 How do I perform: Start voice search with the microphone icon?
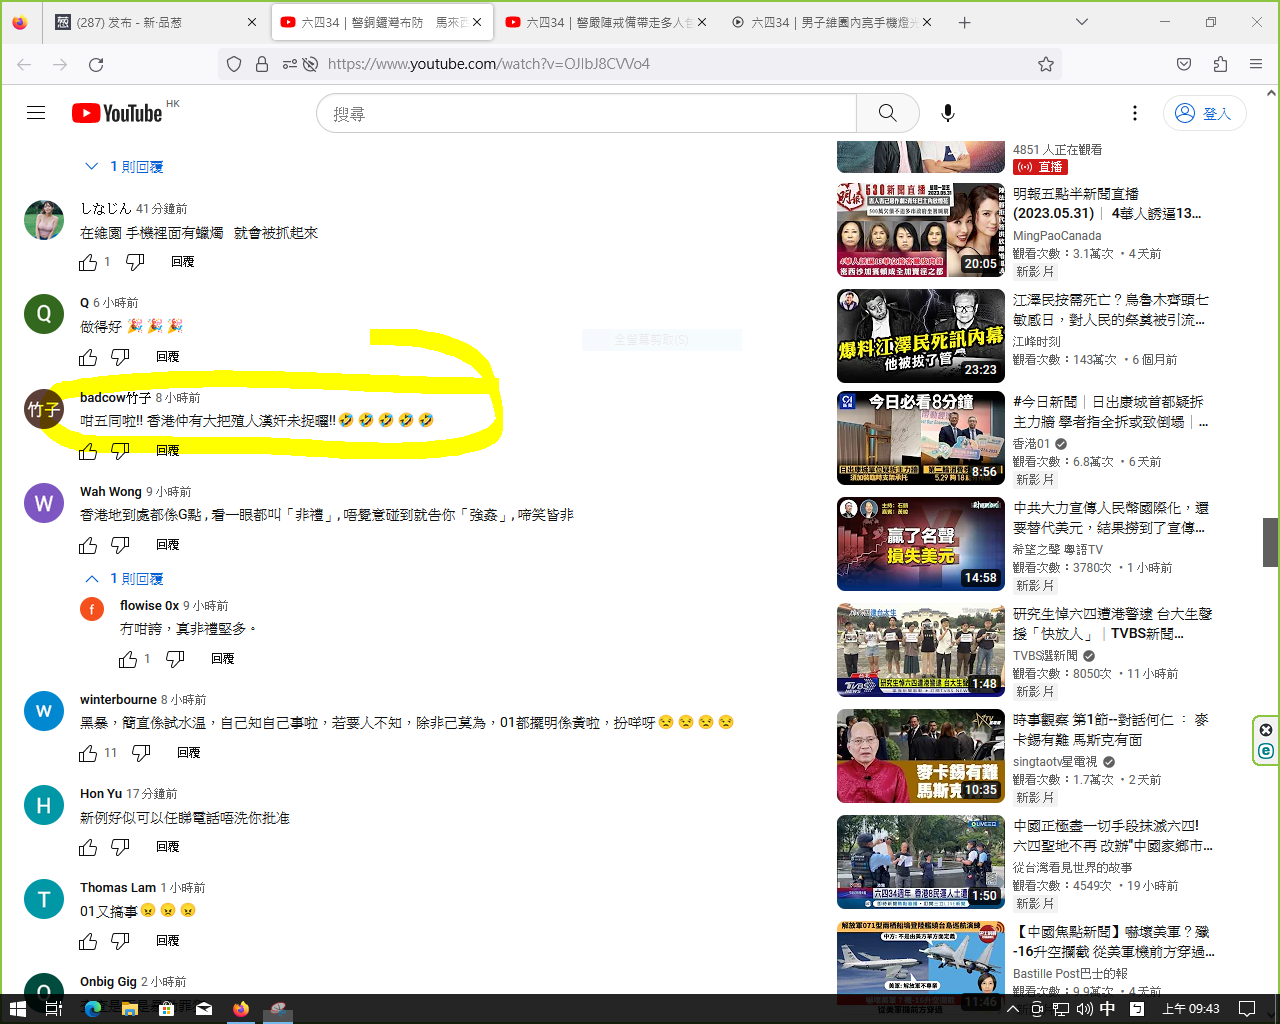click(948, 113)
